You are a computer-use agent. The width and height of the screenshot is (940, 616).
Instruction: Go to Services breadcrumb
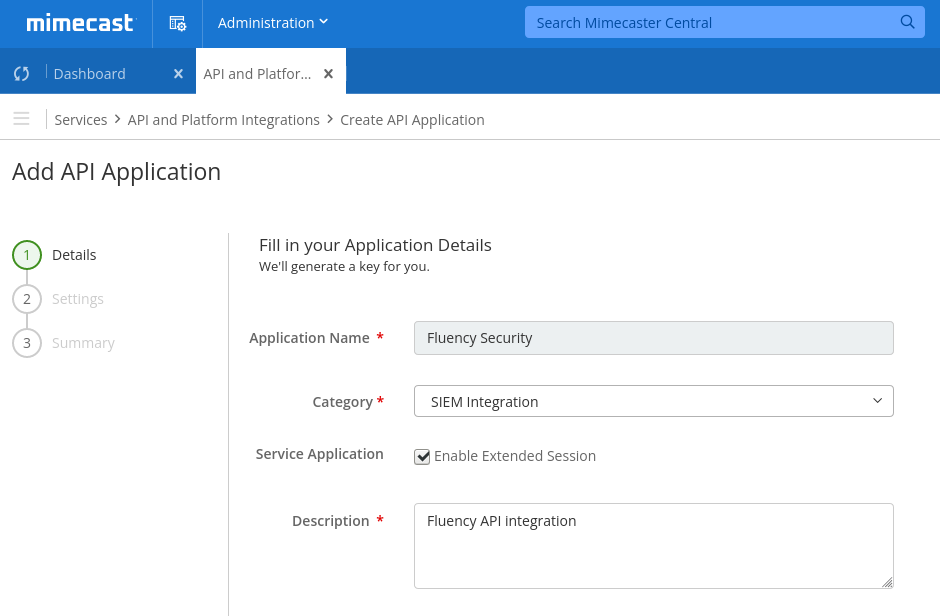click(x=81, y=120)
